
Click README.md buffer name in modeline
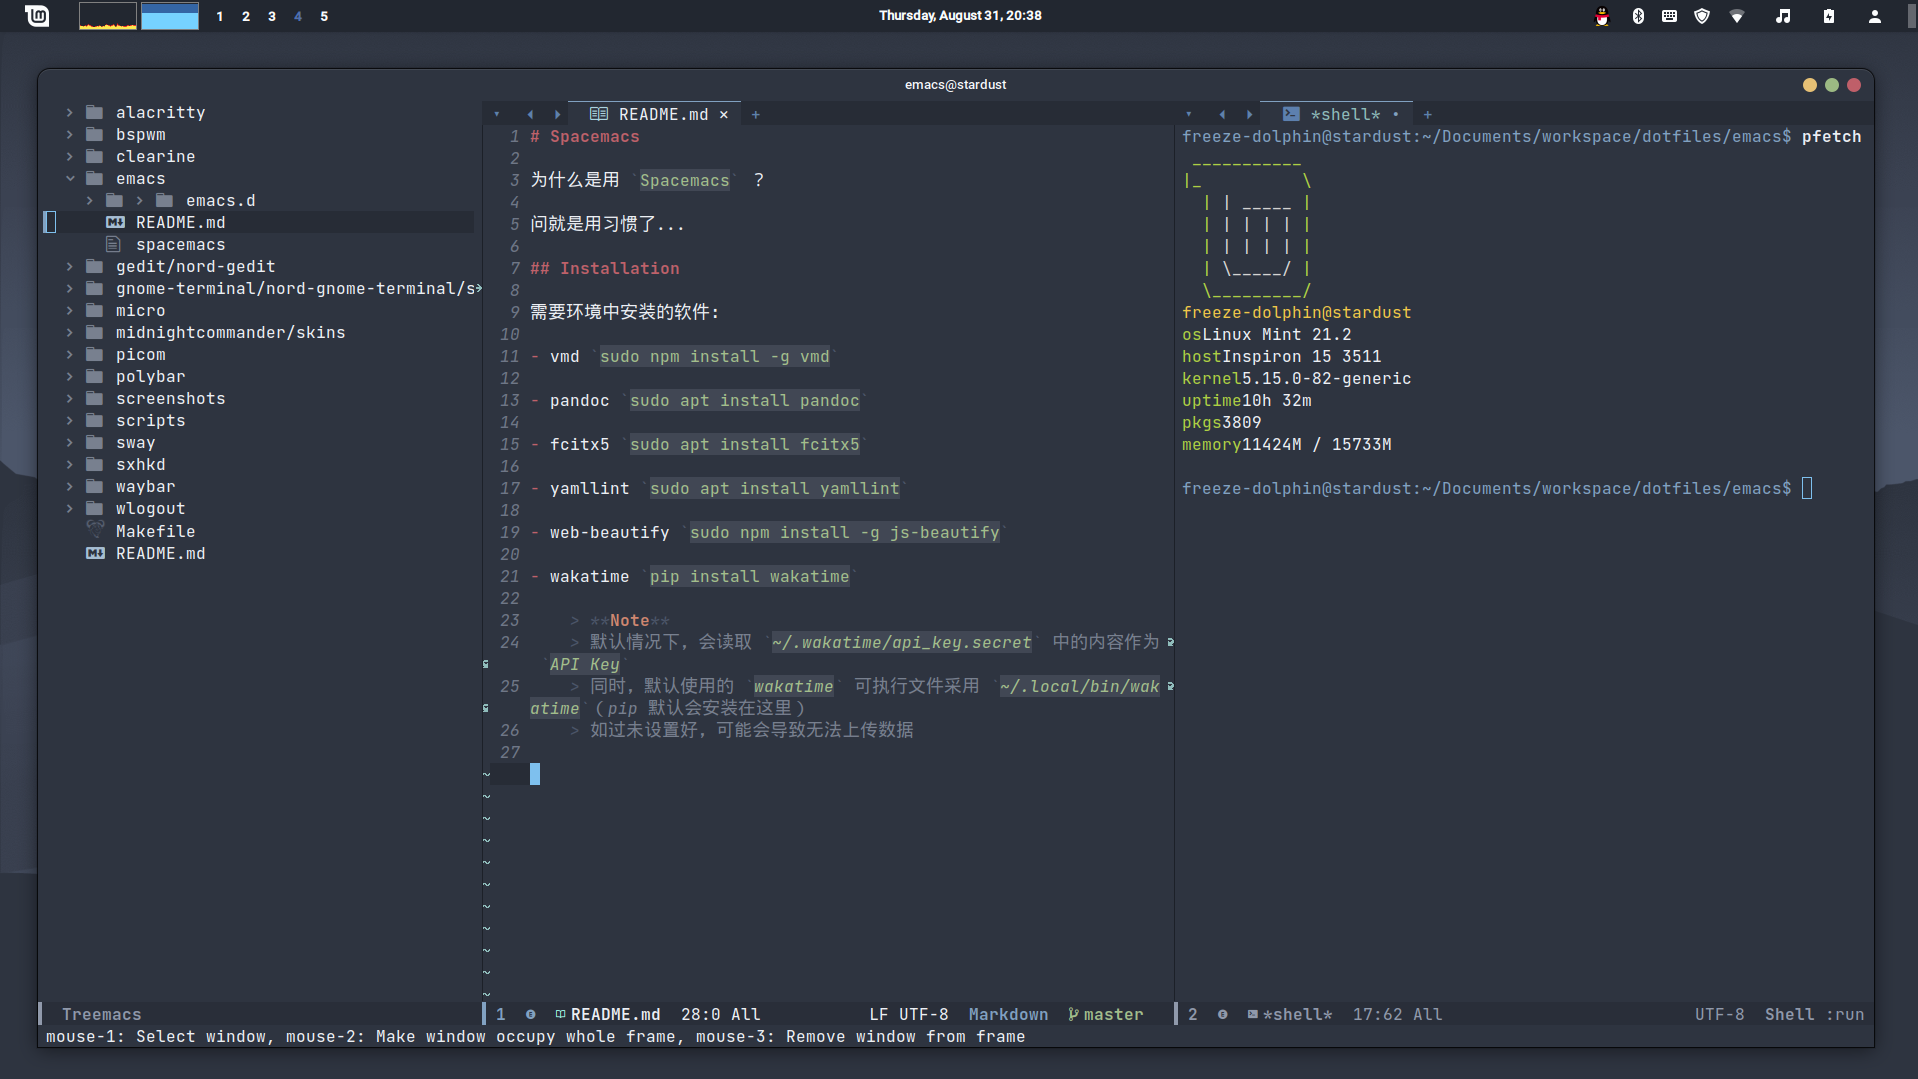[x=615, y=1014]
